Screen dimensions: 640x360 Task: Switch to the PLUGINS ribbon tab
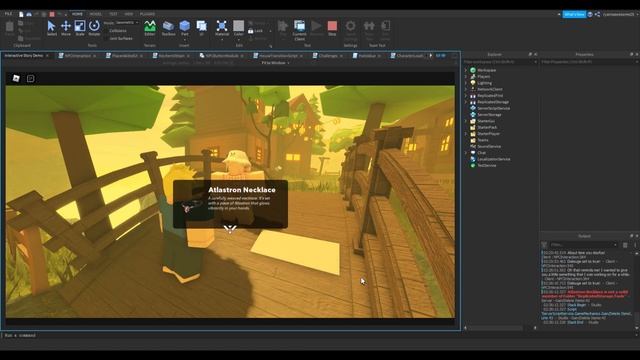pyautogui.click(x=147, y=14)
